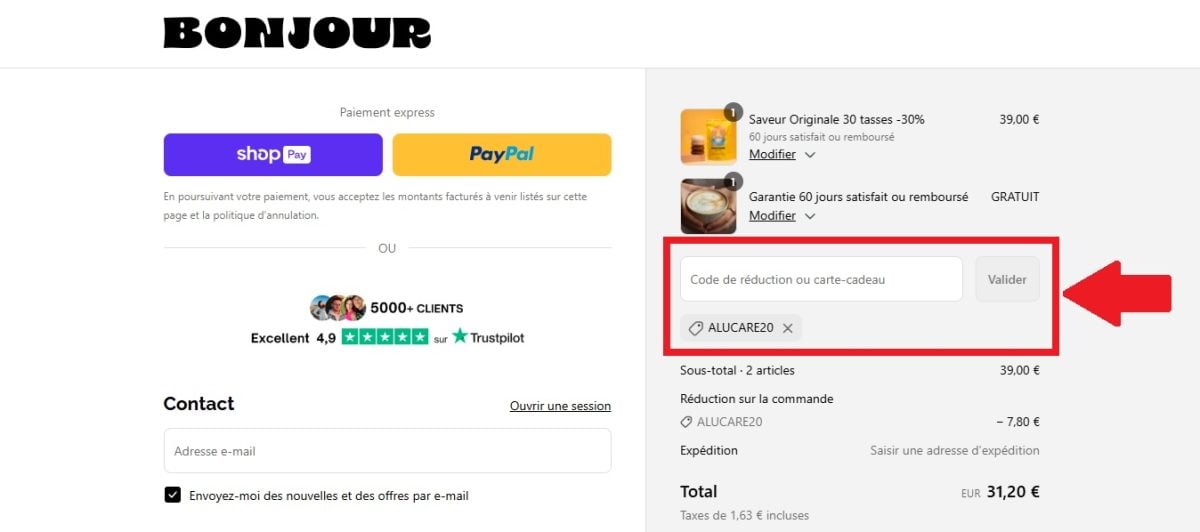The image size is (1200, 532).
Task: Open the Ouvrir une session link
Action: [x=560, y=405]
